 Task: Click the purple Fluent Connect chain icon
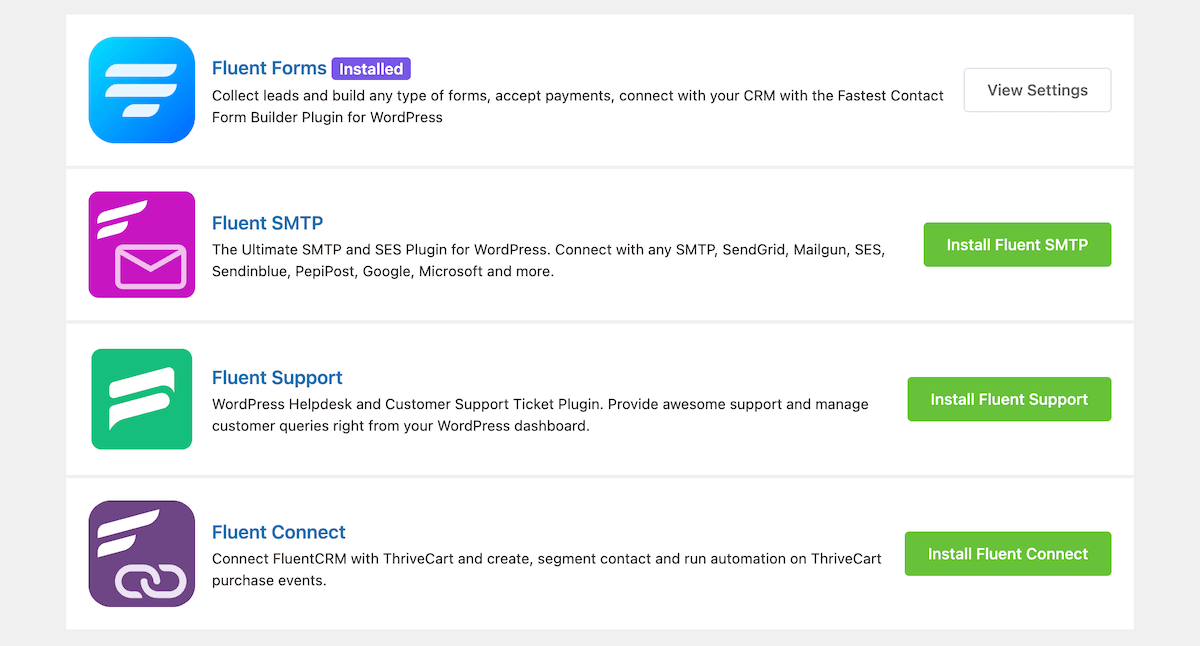click(141, 554)
